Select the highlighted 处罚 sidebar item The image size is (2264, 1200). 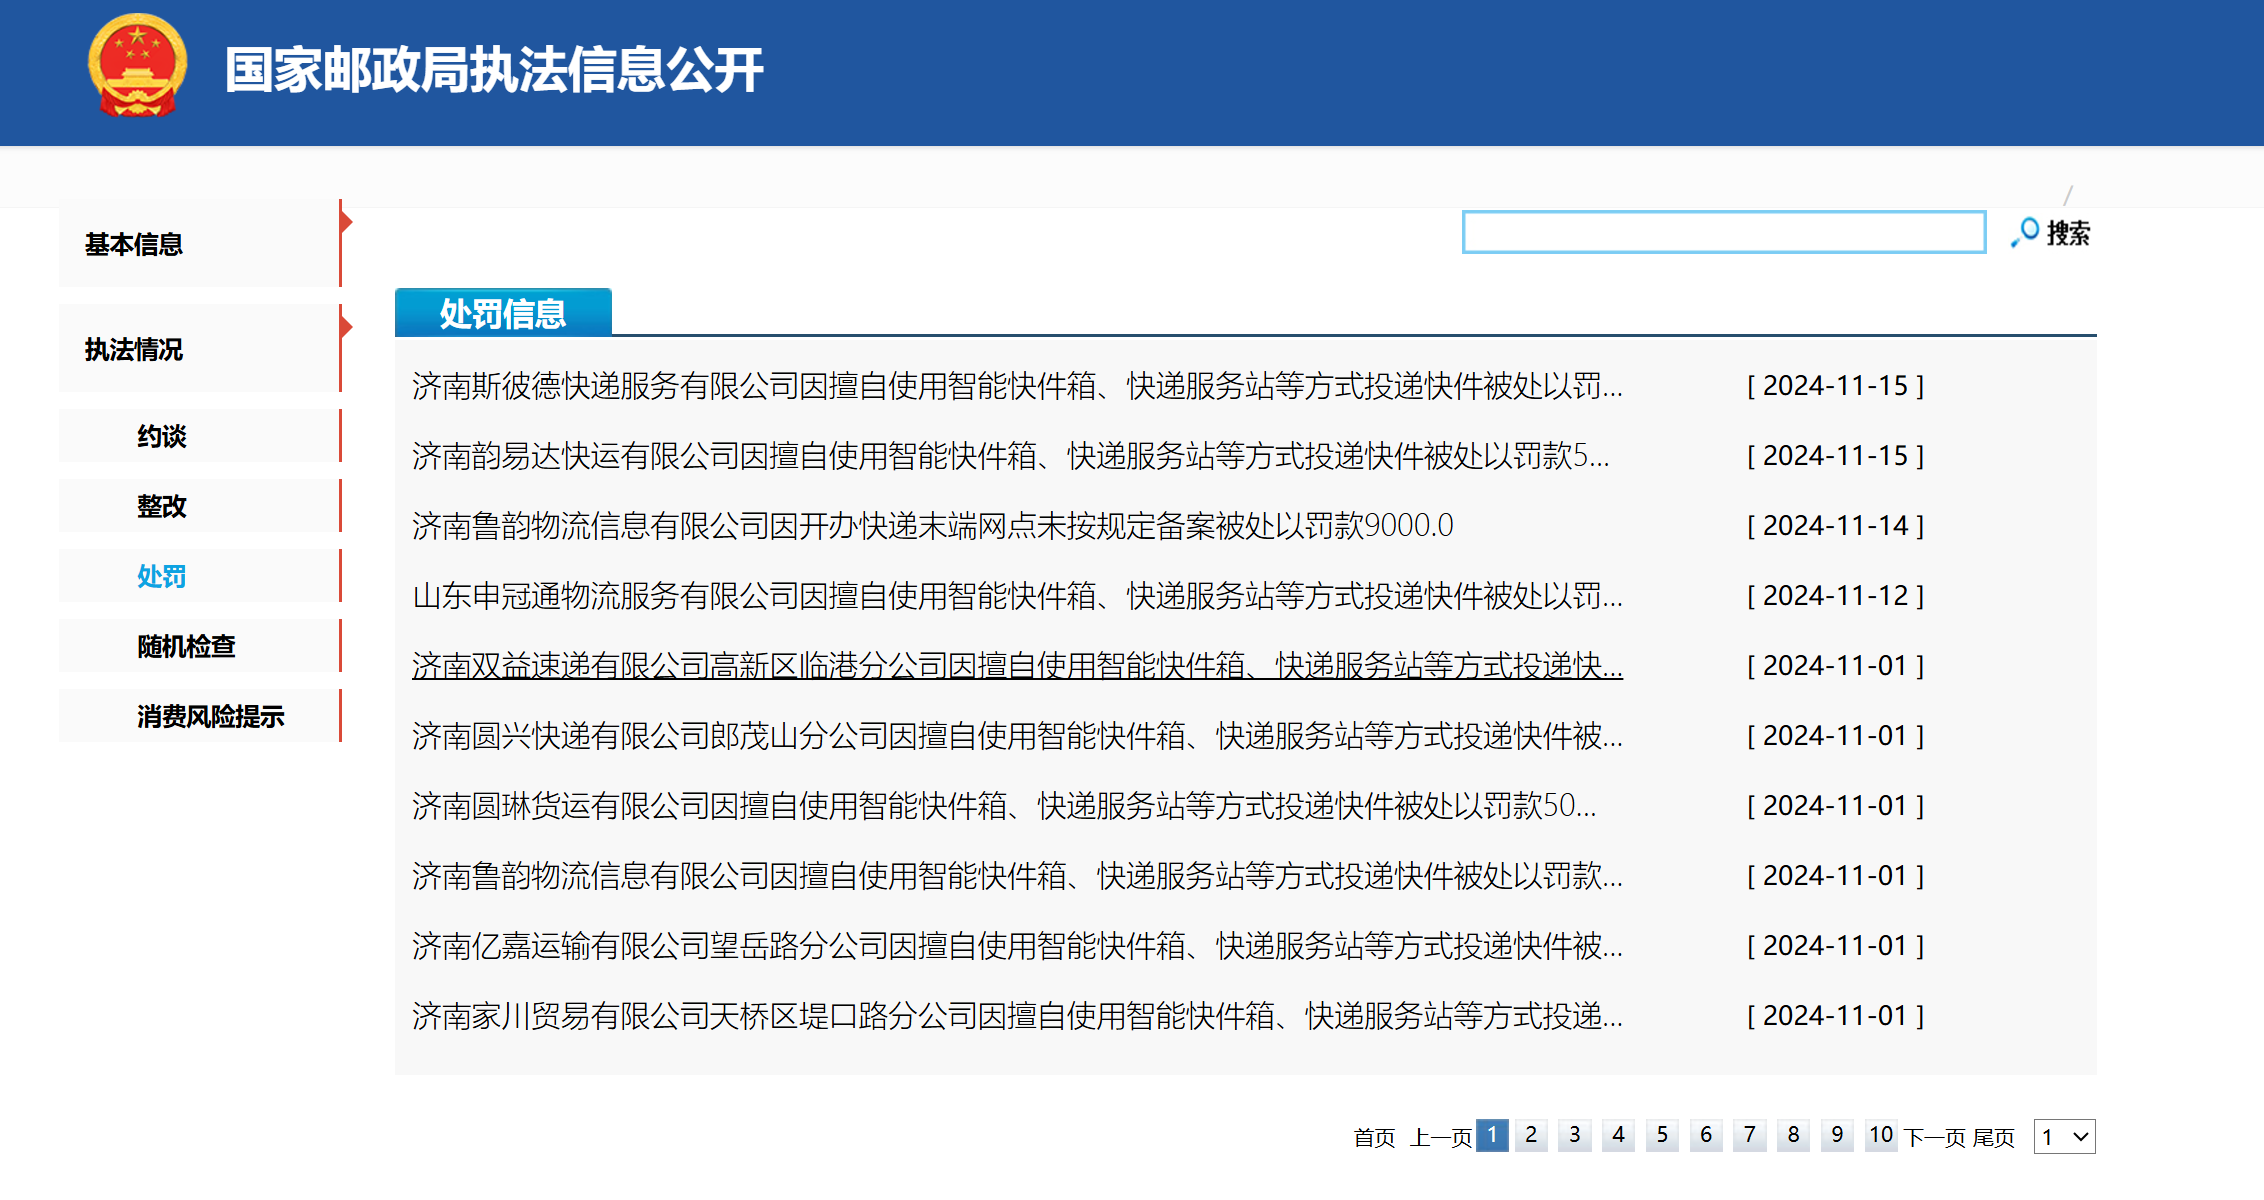[x=162, y=577]
